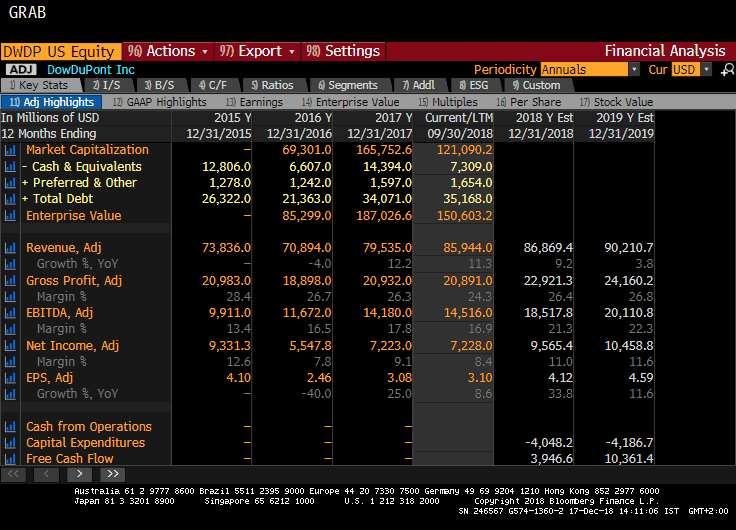
Task: Switch to the Ratios tab
Action: pyautogui.click(x=272, y=86)
